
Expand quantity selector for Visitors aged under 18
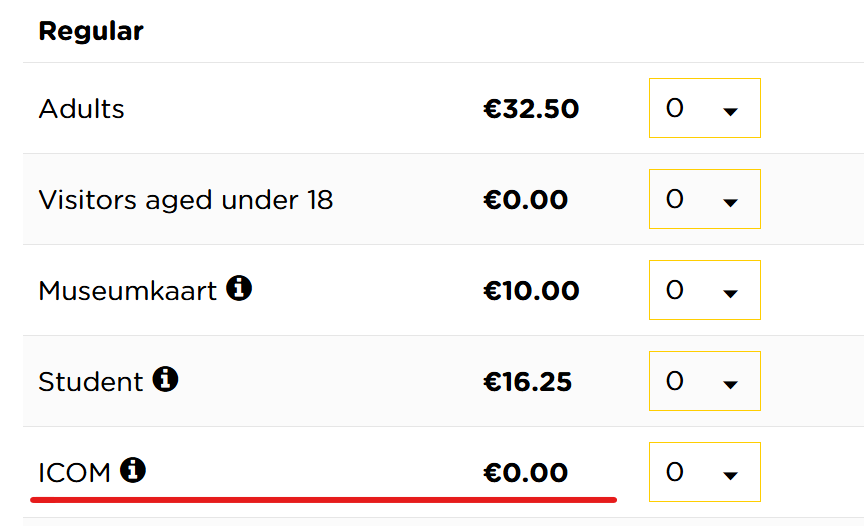point(705,199)
